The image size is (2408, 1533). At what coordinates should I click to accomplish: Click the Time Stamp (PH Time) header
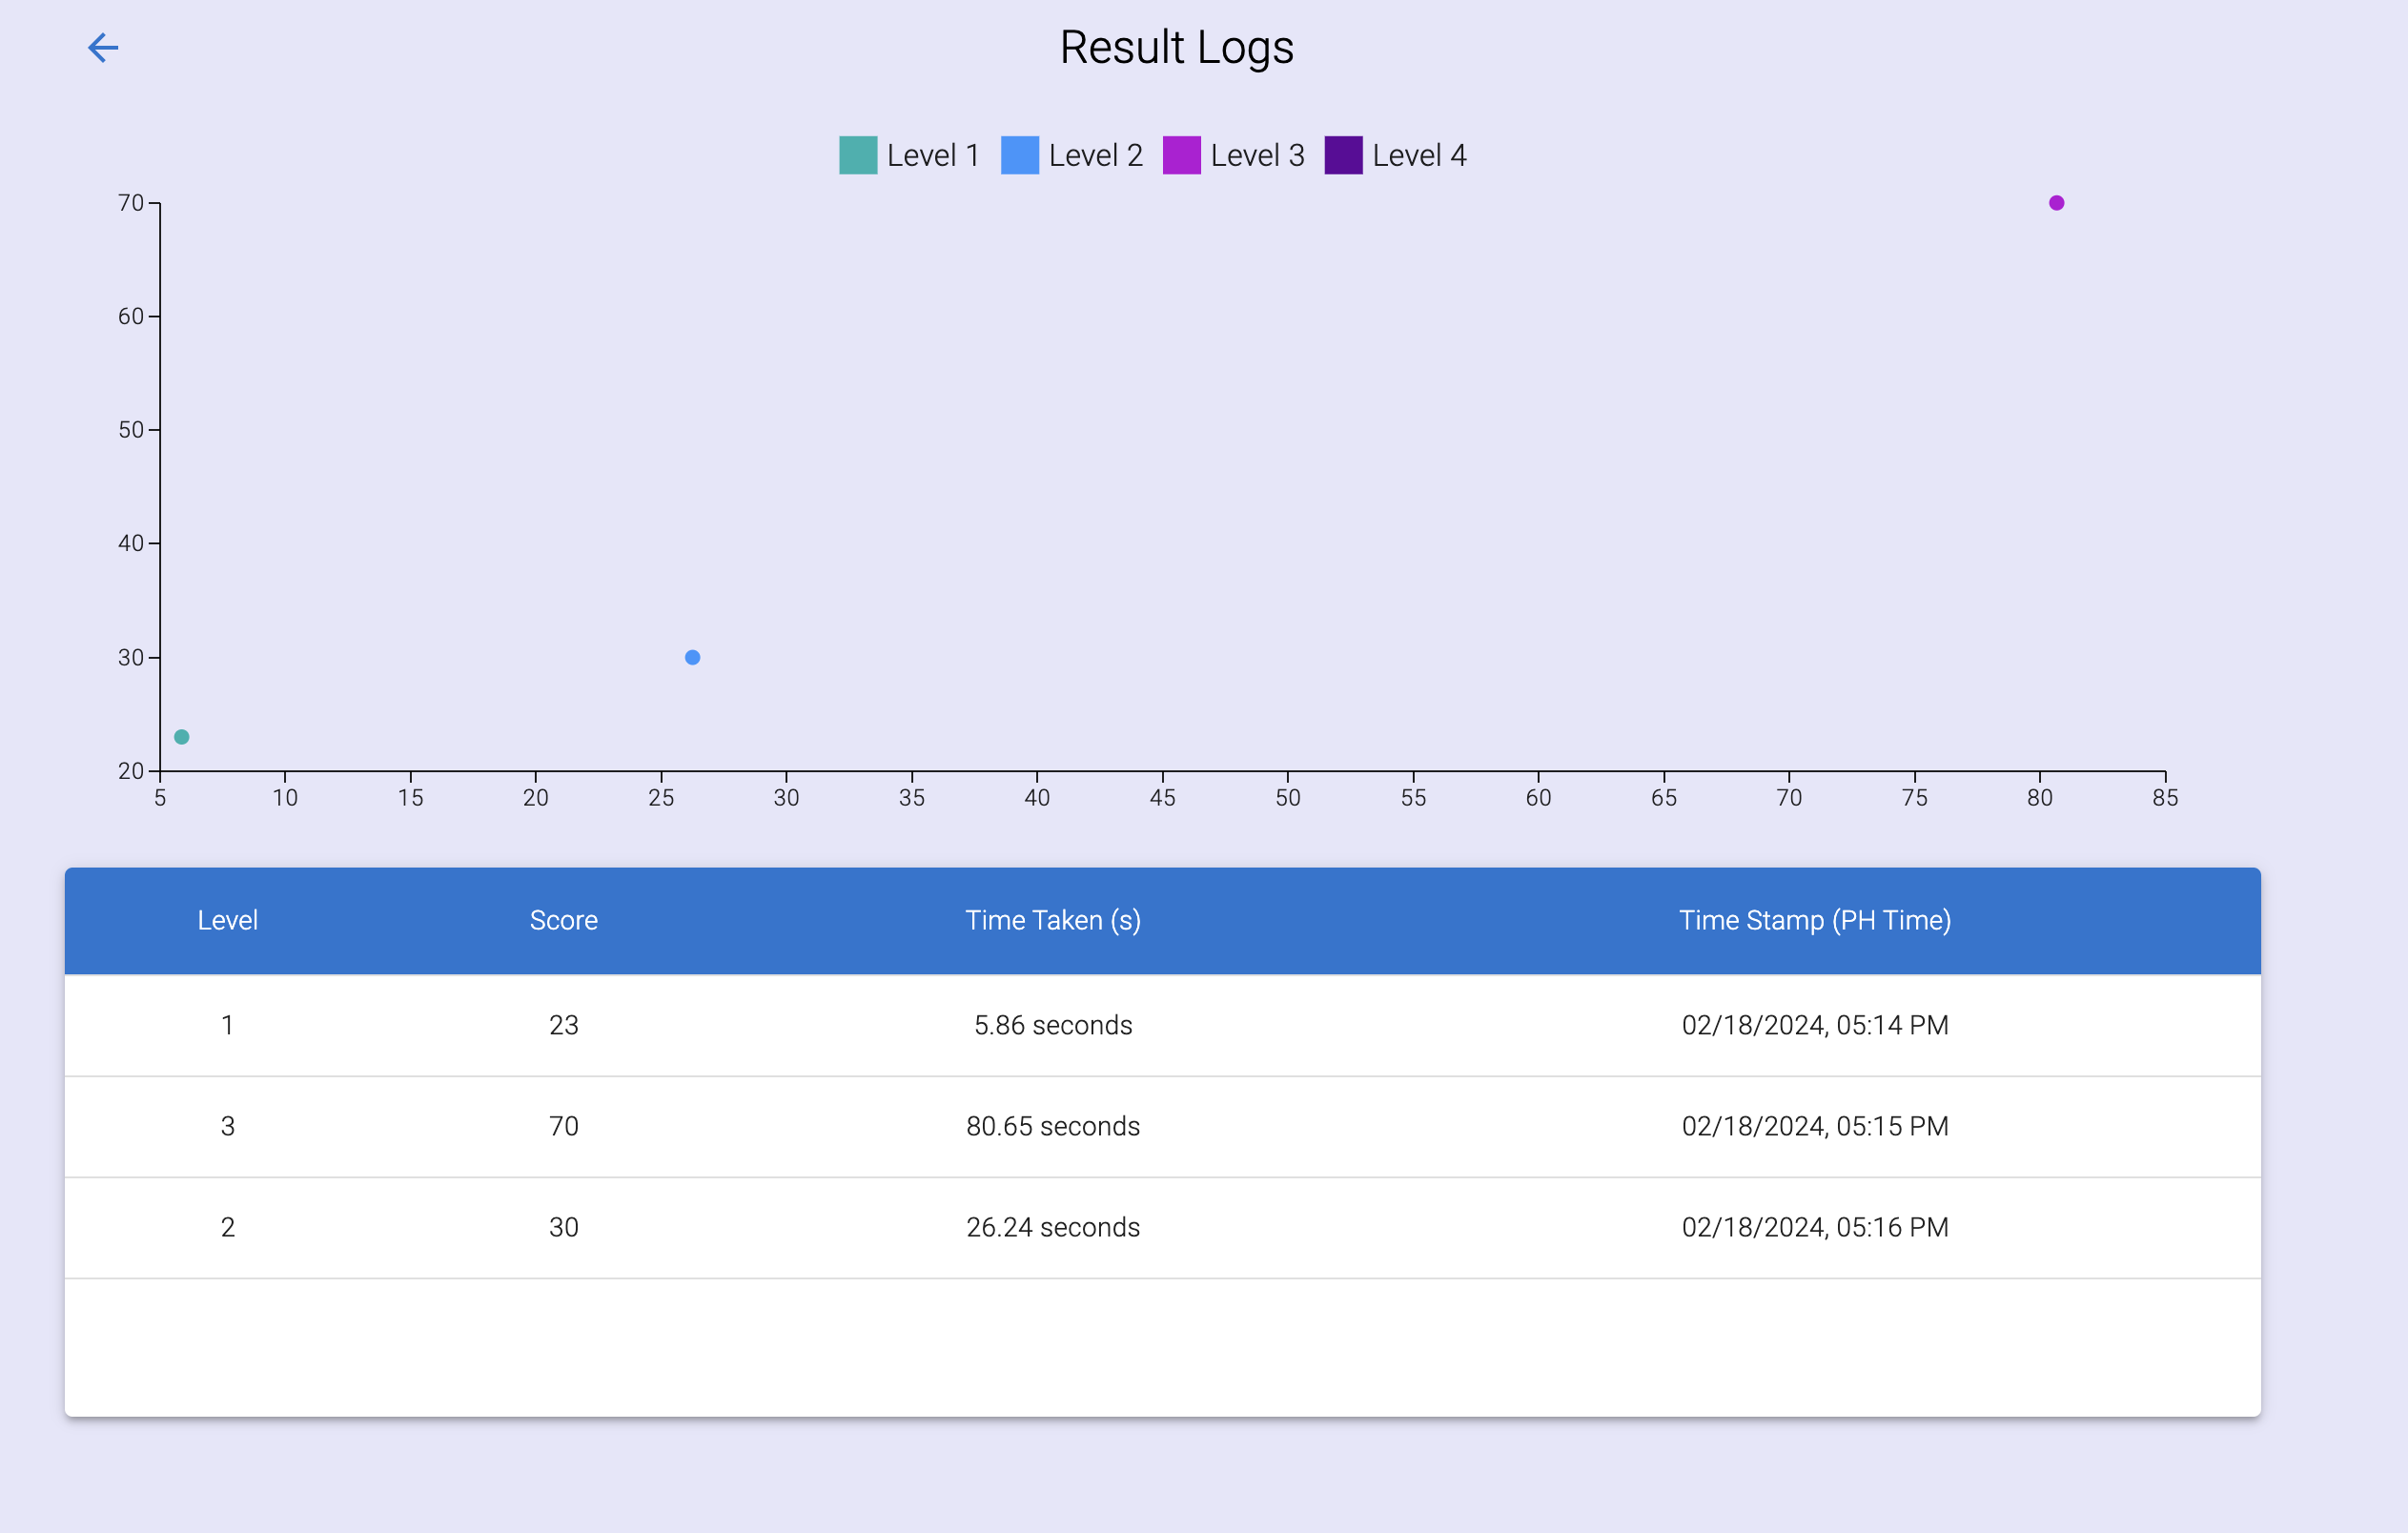[x=1815, y=920]
